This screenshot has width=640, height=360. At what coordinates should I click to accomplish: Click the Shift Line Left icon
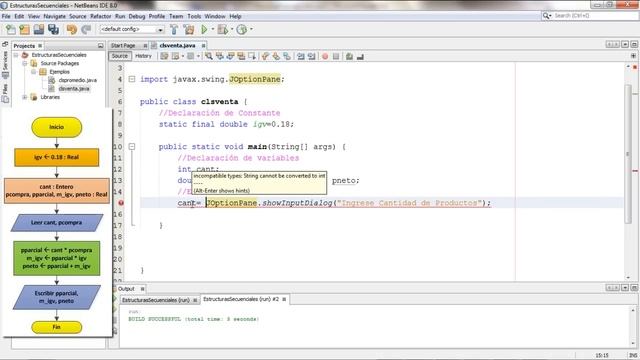tap(301, 56)
